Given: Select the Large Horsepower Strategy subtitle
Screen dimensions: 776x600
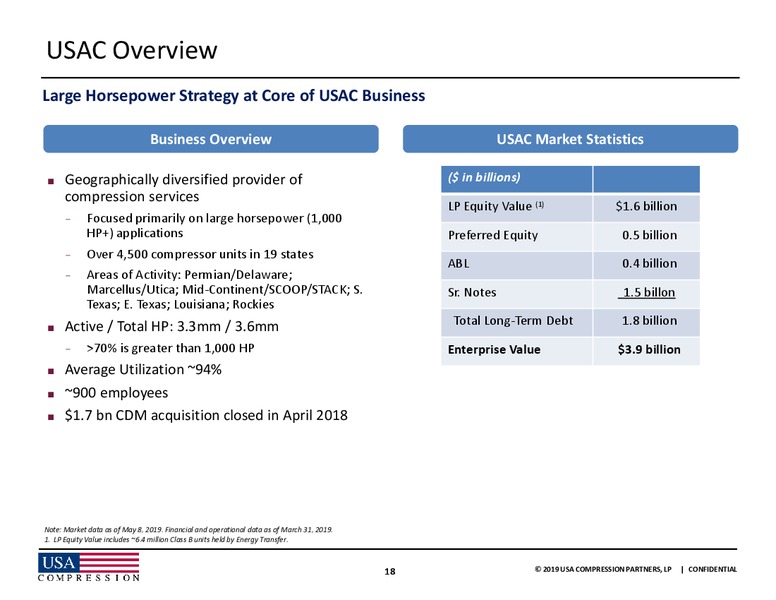Looking at the screenshot, I should [234, 96].
